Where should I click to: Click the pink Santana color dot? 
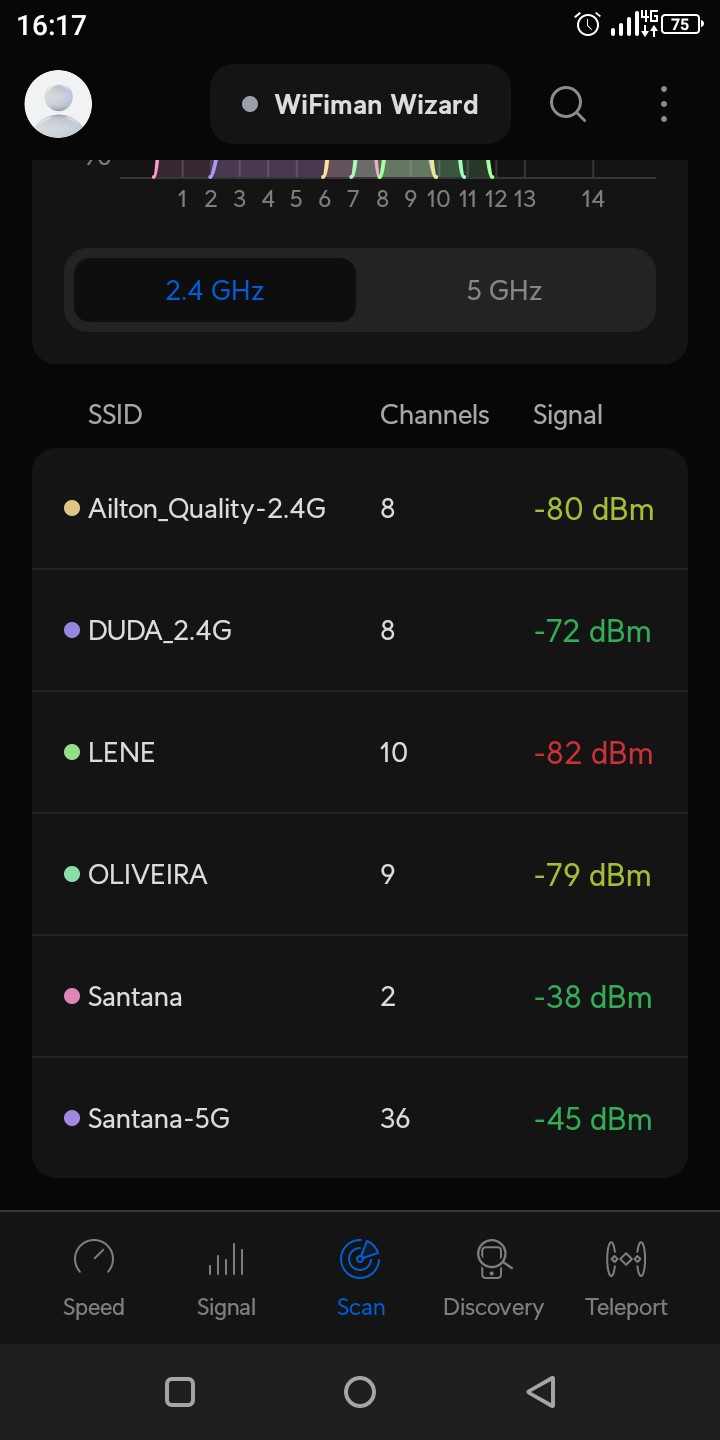pos(72,996)
